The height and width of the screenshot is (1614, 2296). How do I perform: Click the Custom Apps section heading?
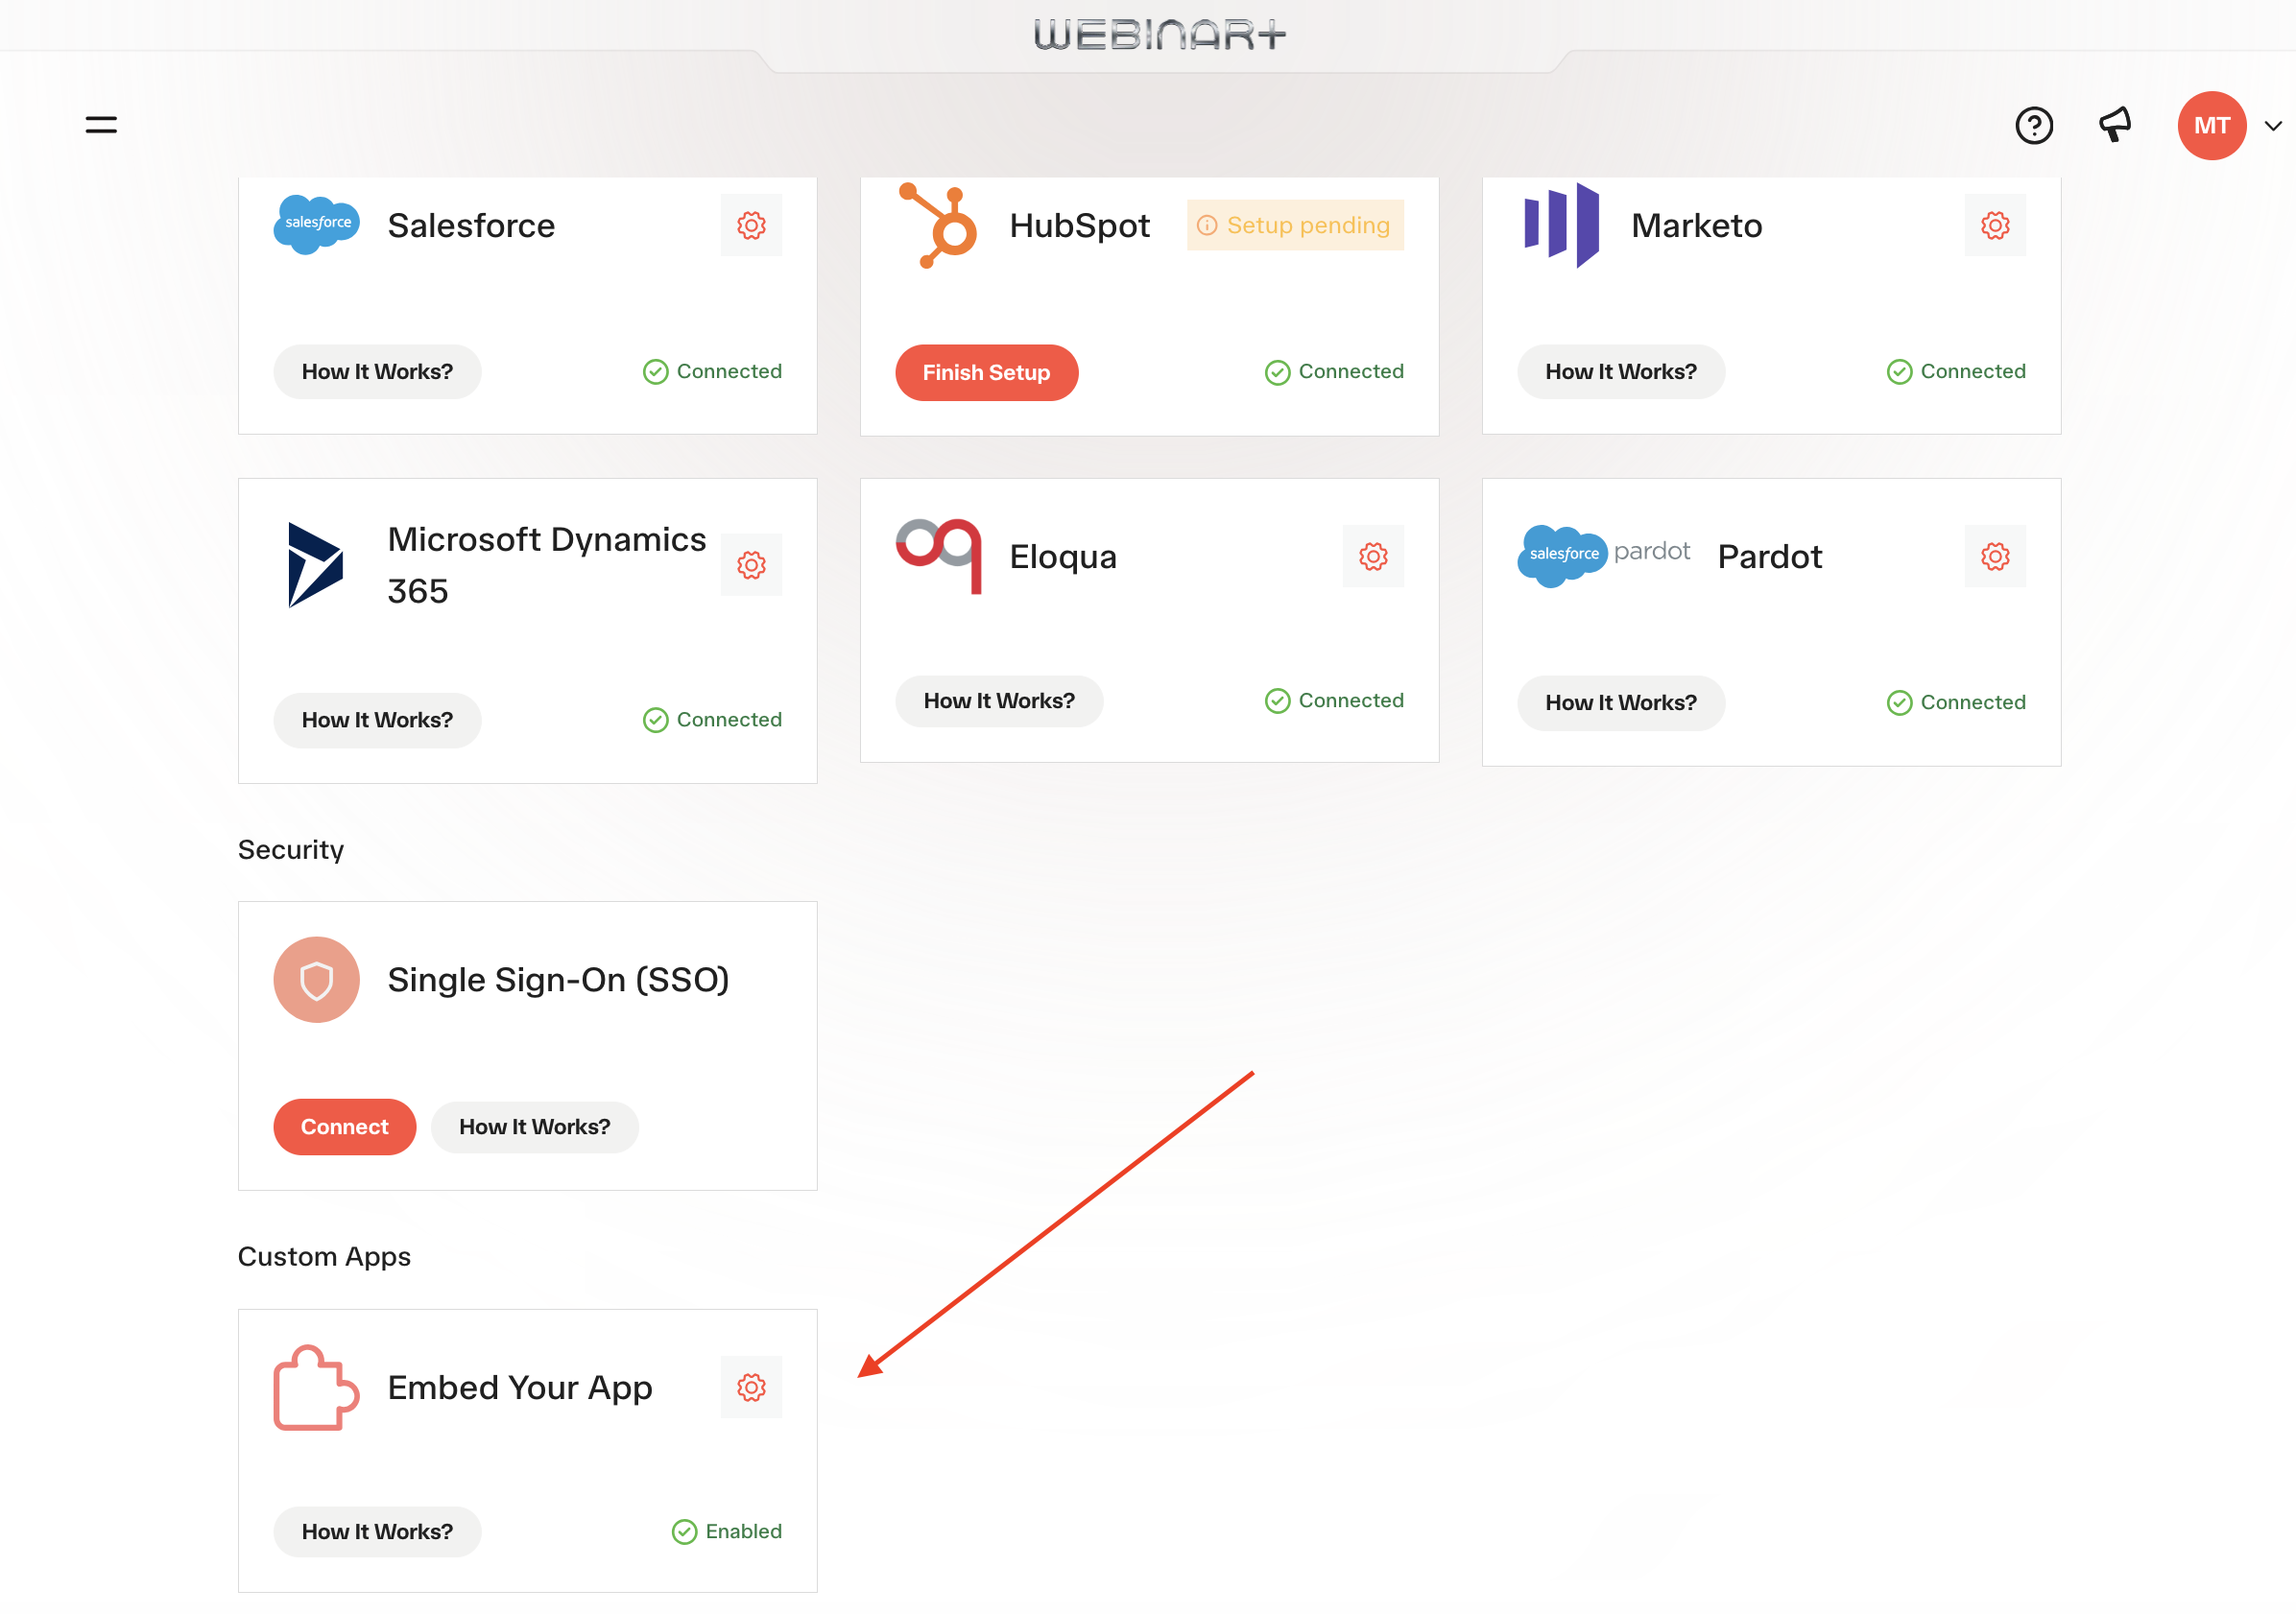click(x=324, y=1257)
